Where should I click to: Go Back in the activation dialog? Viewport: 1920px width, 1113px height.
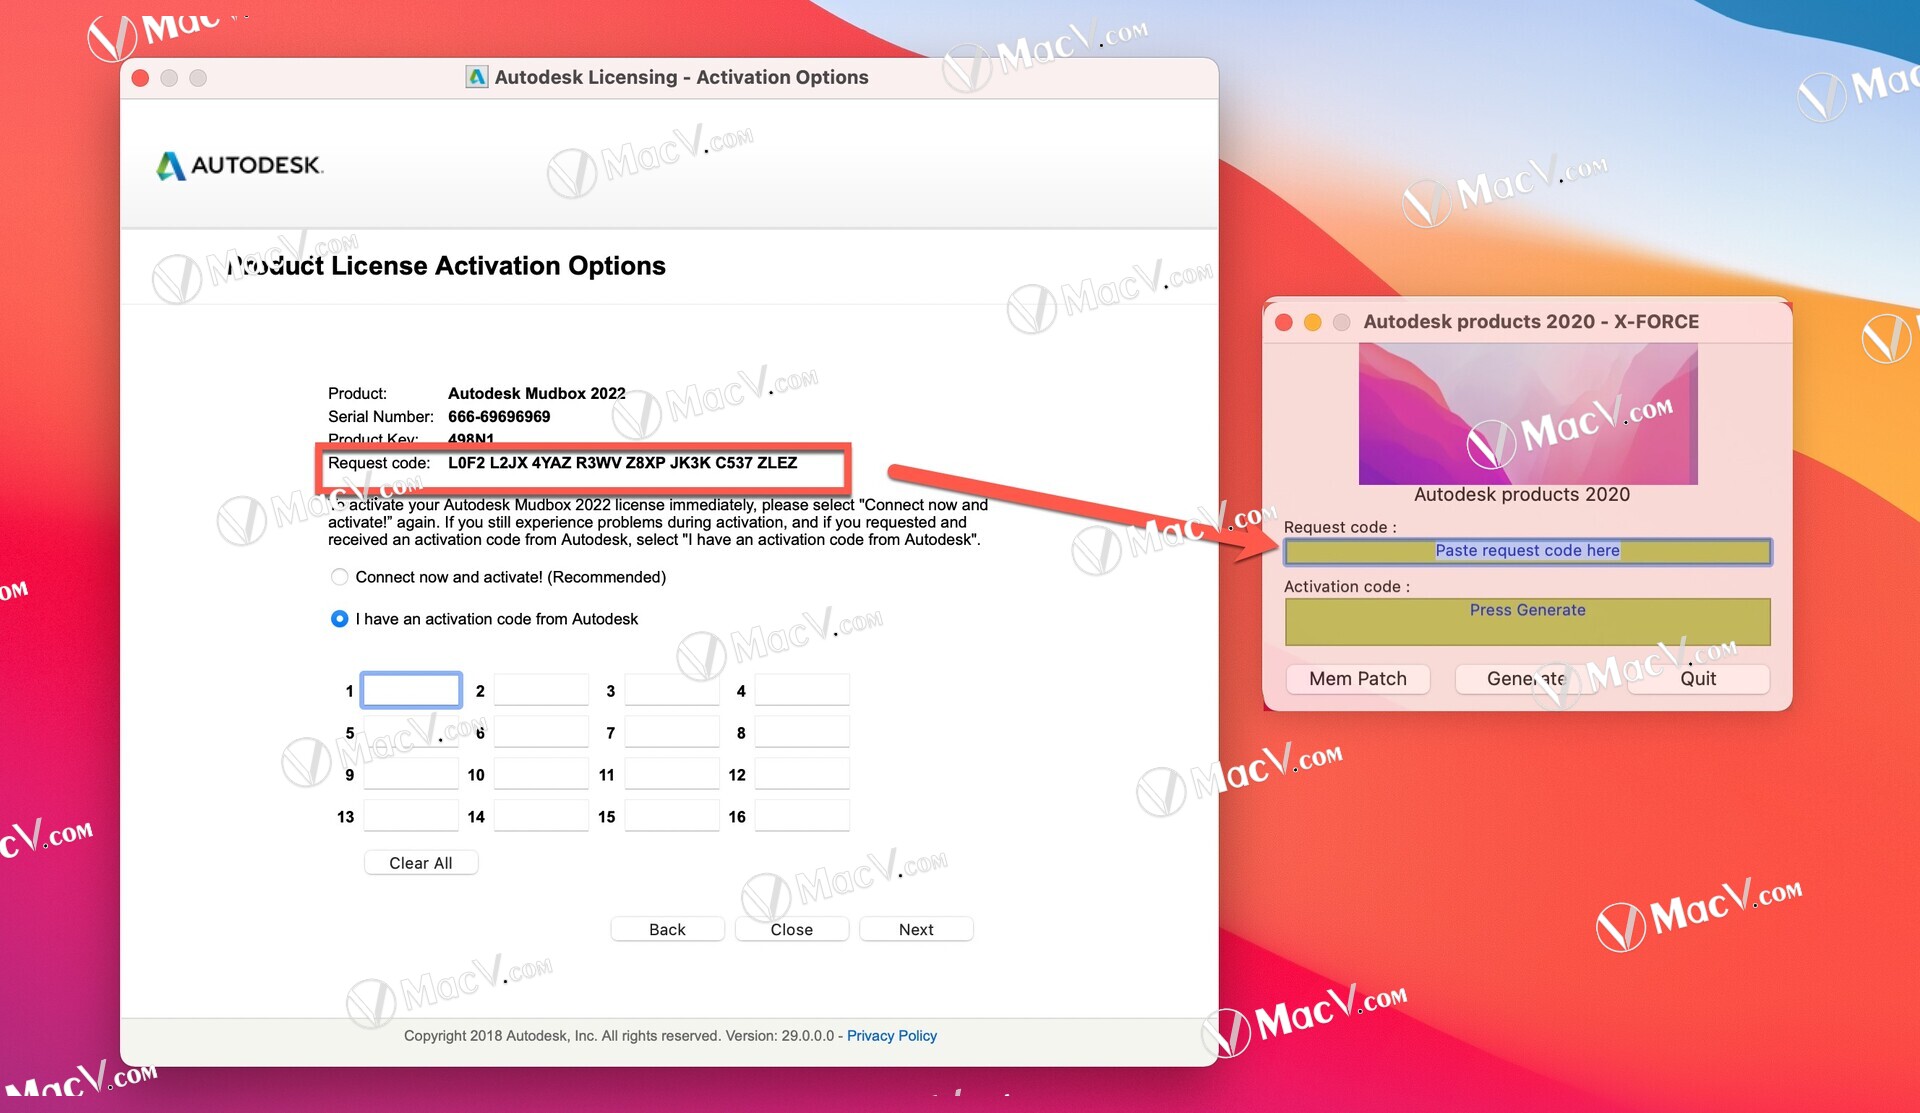(x=667, y=929)
